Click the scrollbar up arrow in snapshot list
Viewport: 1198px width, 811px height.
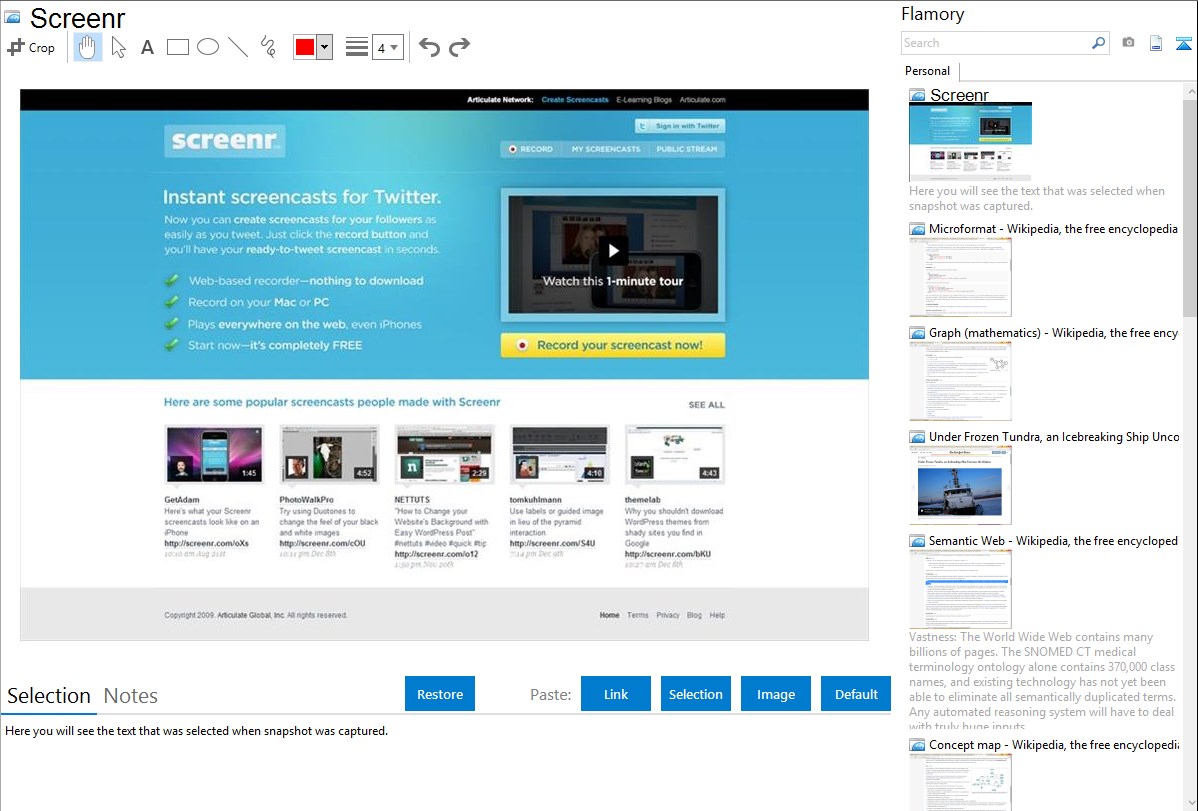(x=1190, y=92)
